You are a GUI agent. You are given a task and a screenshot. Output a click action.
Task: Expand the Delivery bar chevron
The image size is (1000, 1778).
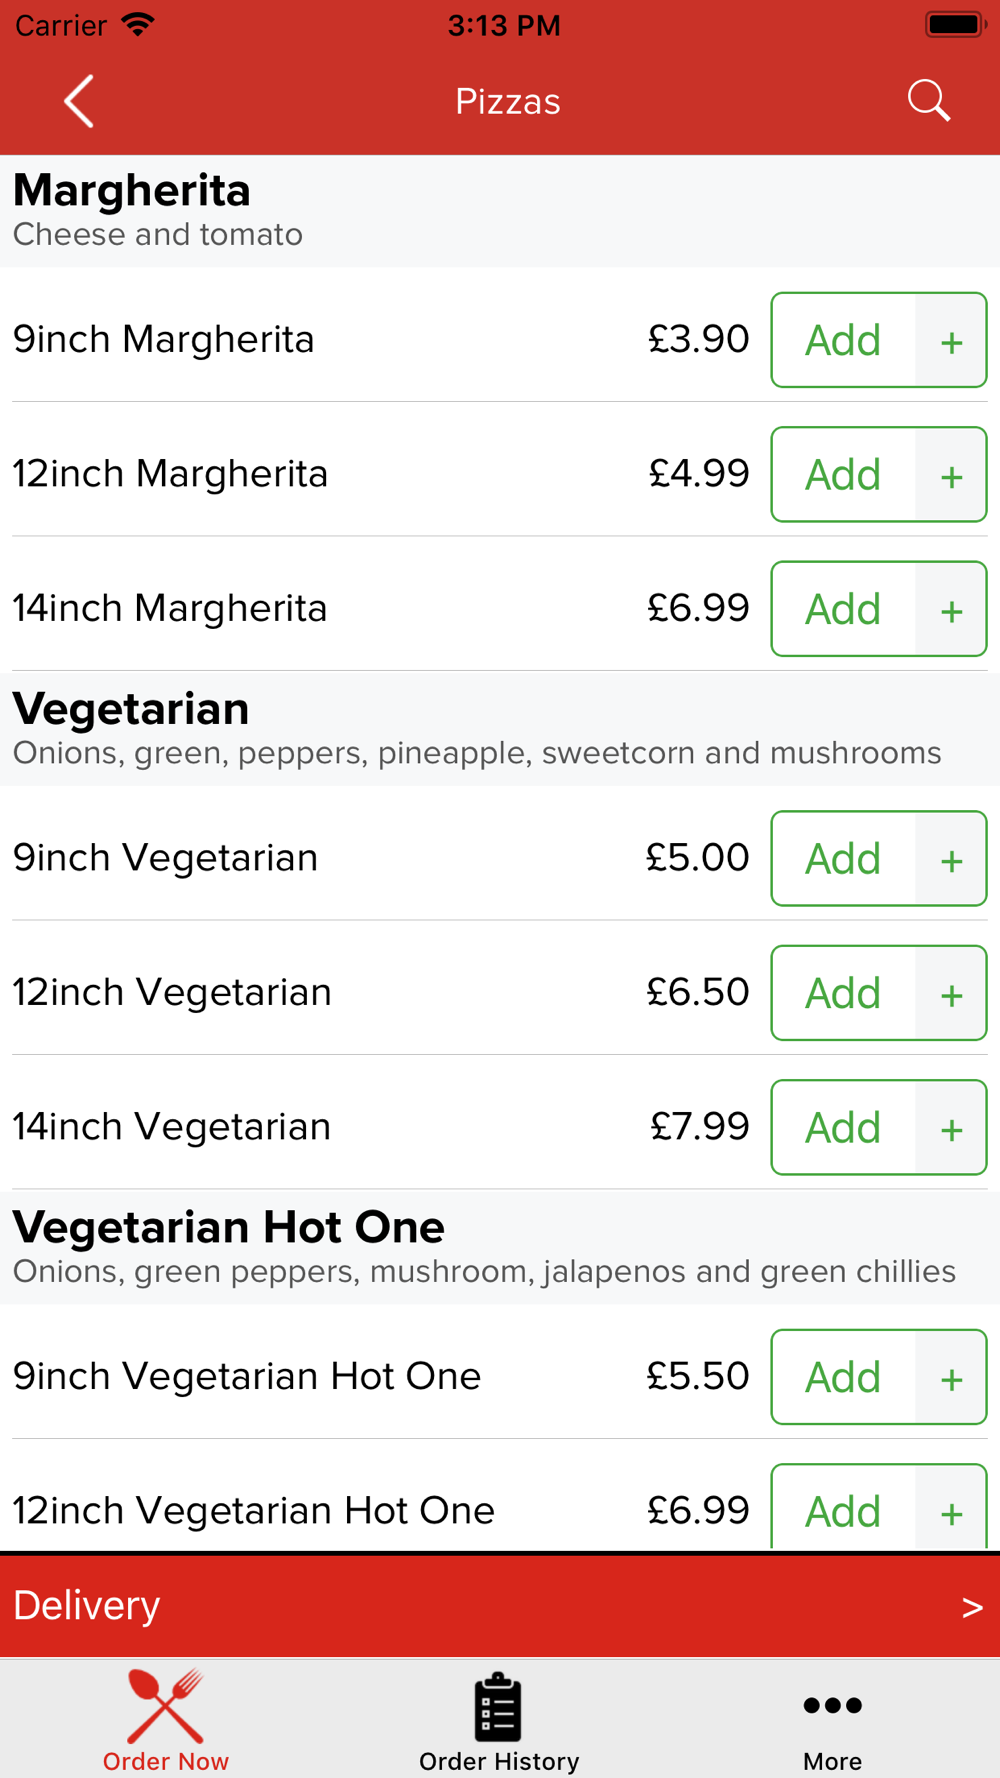click(971, 1607)
